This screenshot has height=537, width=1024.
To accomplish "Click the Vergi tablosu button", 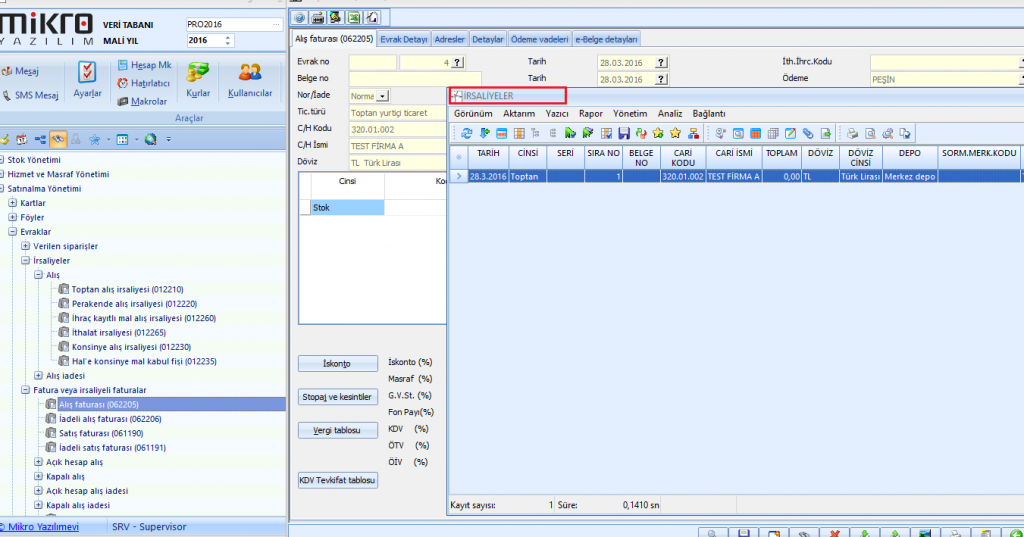I will coord(338,430).
